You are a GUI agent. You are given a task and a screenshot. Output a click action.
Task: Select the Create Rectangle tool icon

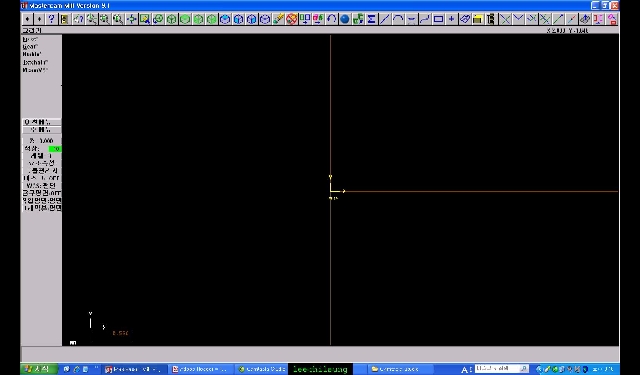[x=438, y=19]
